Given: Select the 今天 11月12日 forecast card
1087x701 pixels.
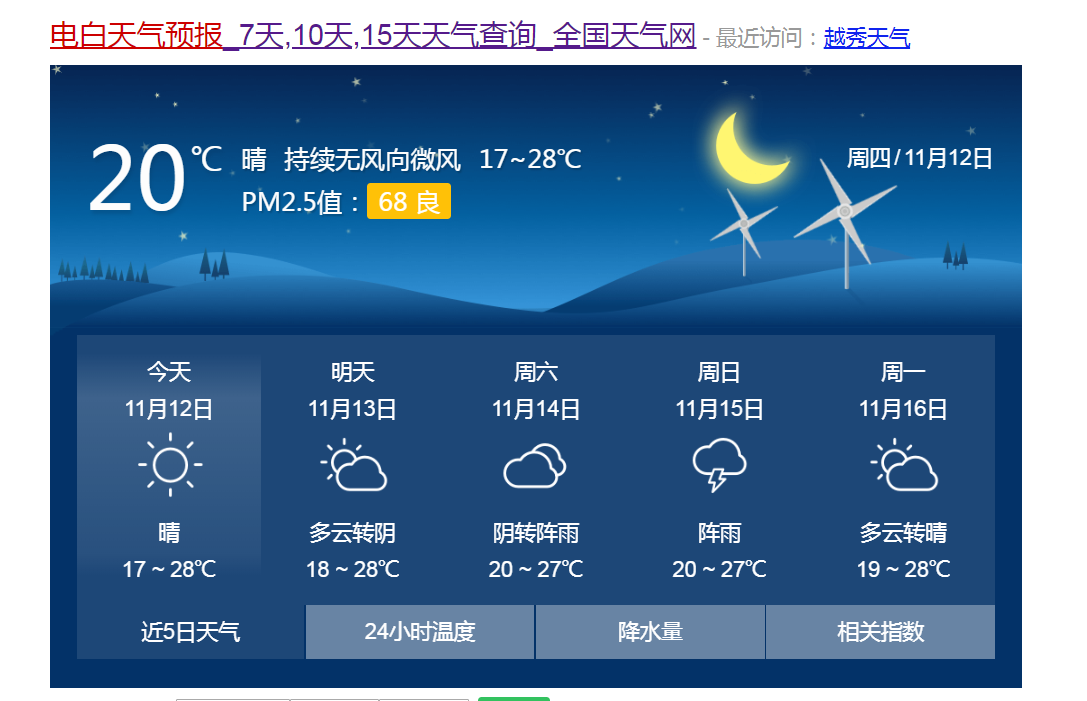Looking at the screenshot, I should tap(170, 470).
